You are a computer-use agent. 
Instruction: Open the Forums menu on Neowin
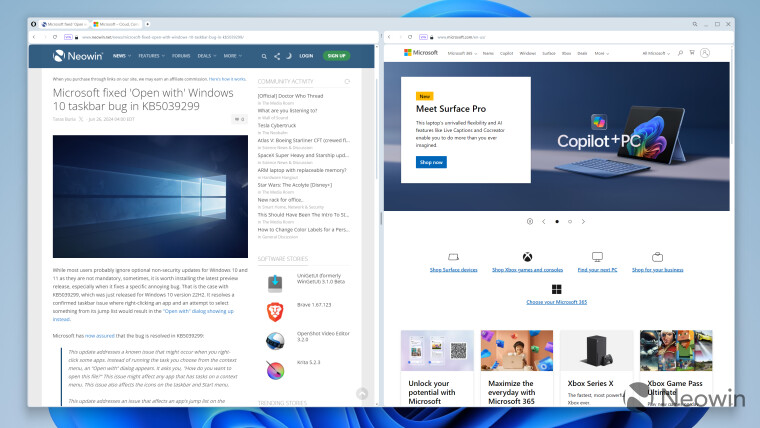point(183,56)
